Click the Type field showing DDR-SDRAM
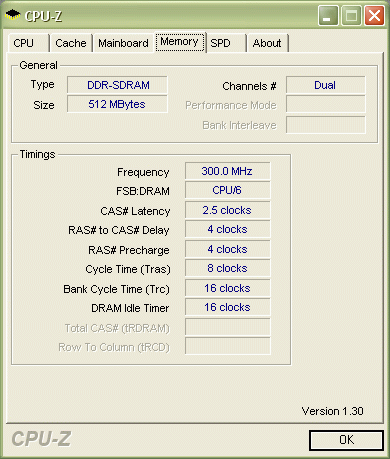The image size is (390, 459). [117, 85]
